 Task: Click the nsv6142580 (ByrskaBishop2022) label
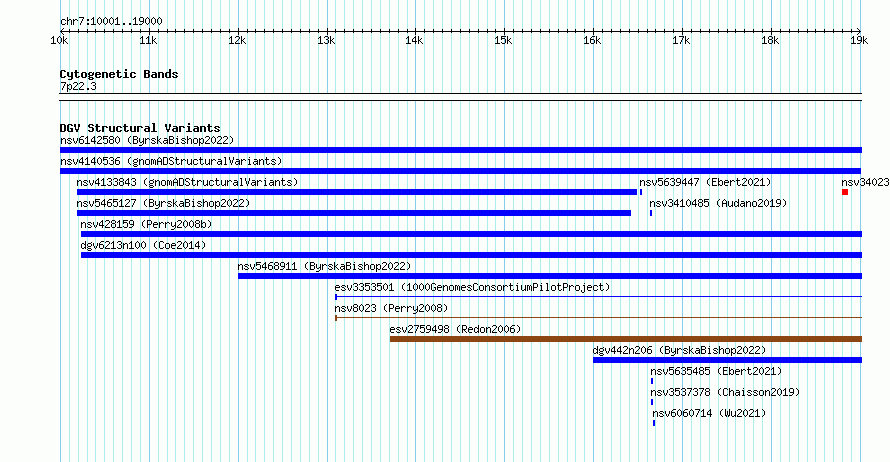(x=147, y=140)
